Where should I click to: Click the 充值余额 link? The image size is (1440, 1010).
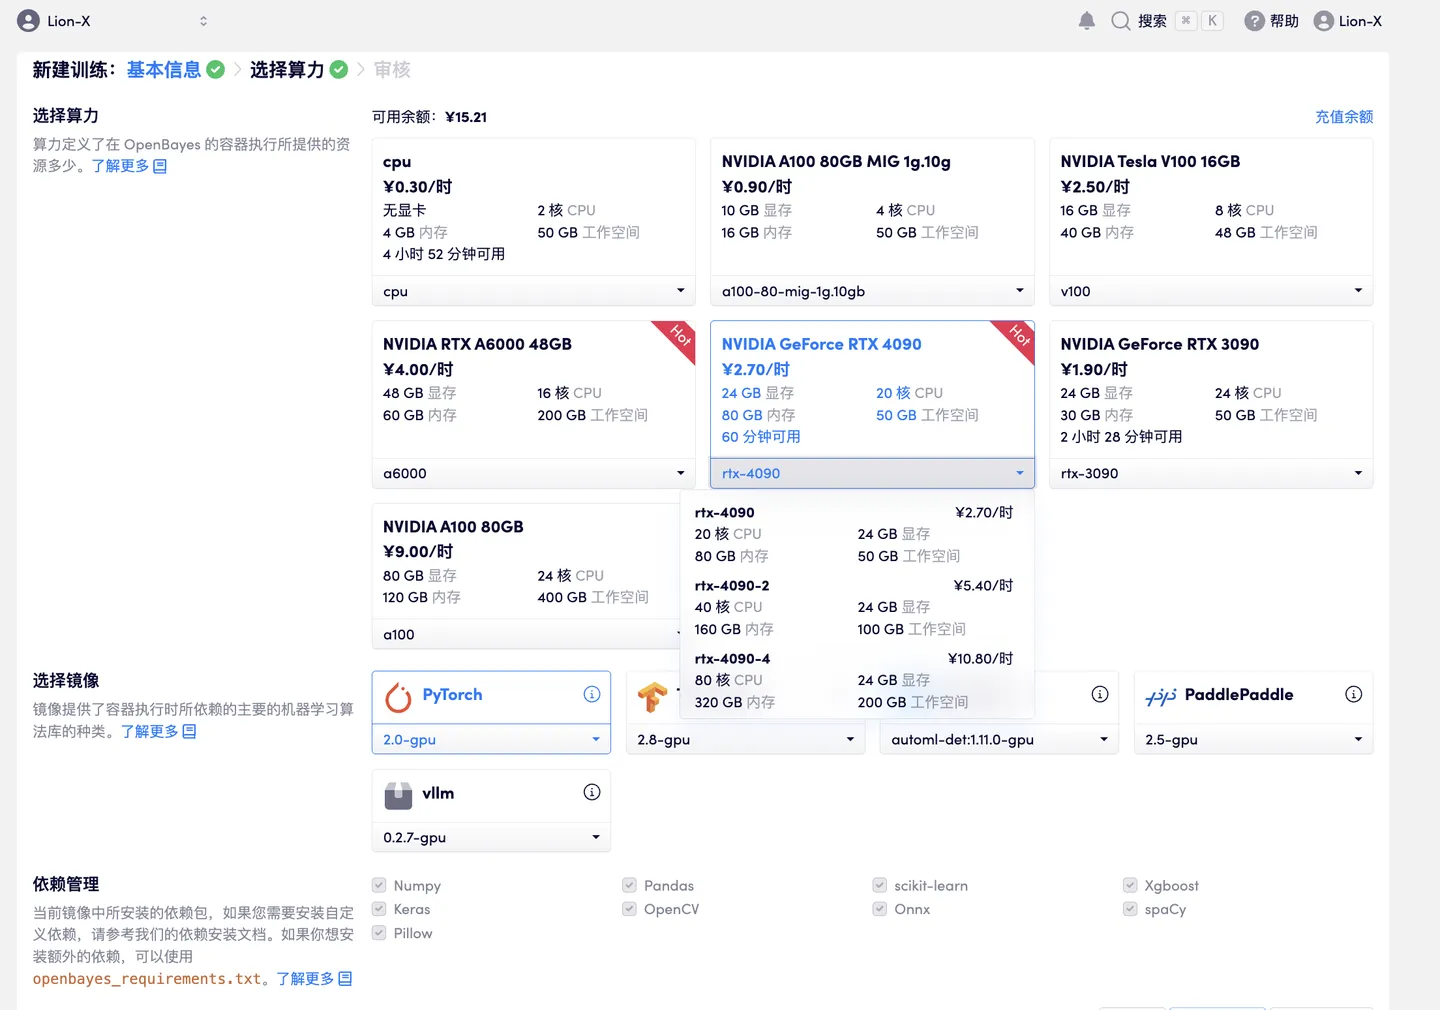pos(1344,116)
